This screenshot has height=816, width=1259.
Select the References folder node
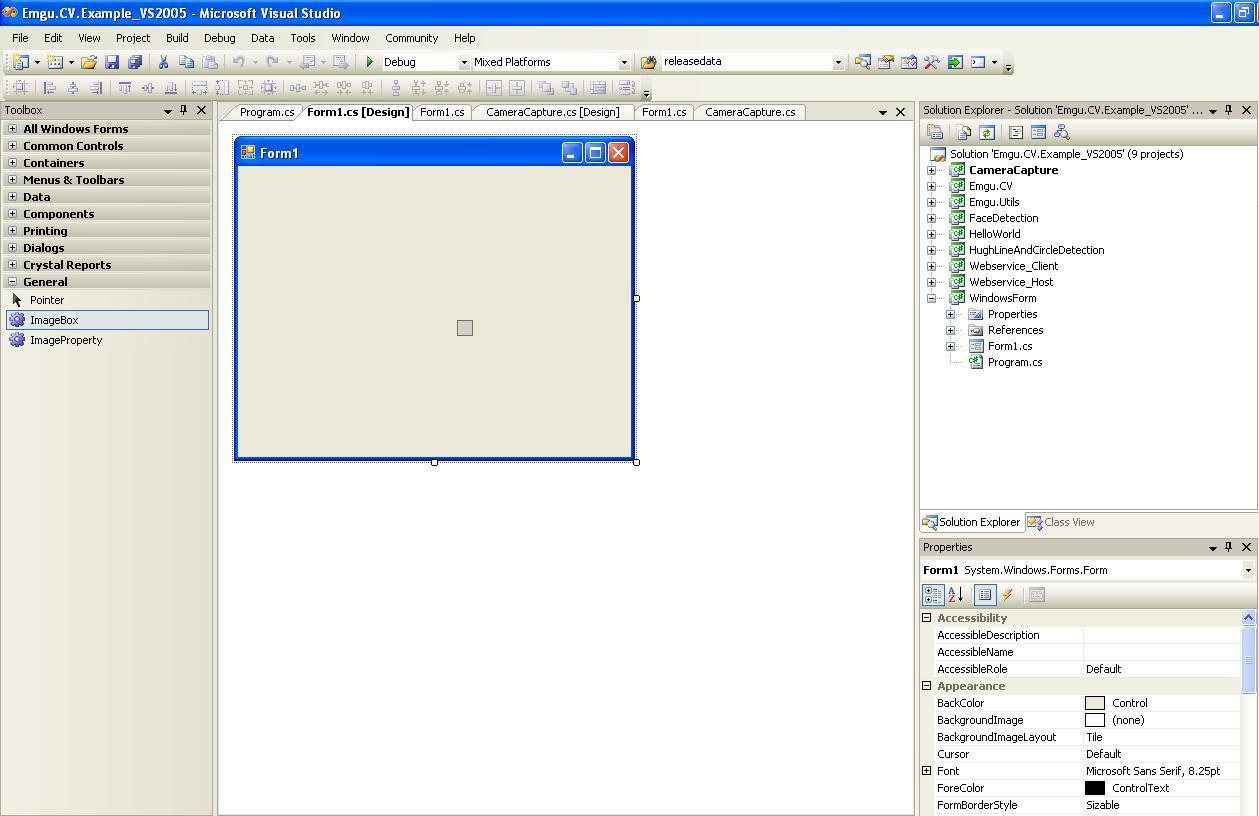click(x=1015, y=330)
